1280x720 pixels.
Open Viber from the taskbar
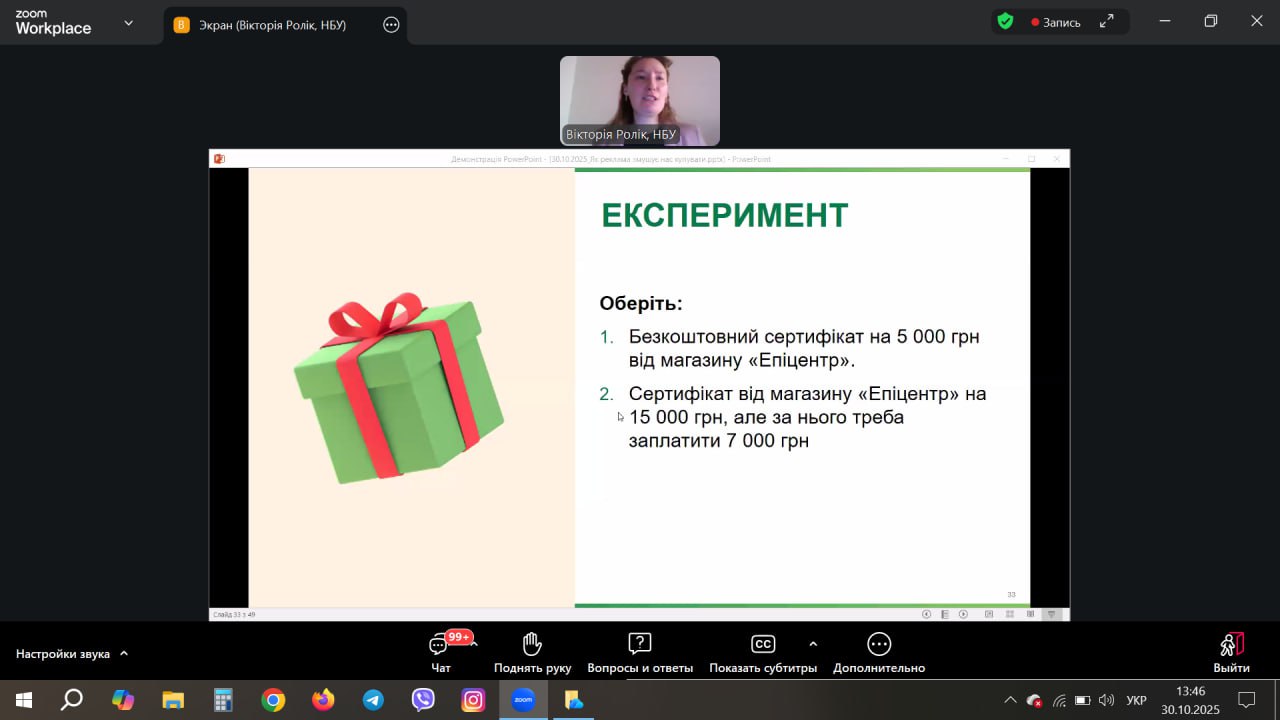pos(423,700)
